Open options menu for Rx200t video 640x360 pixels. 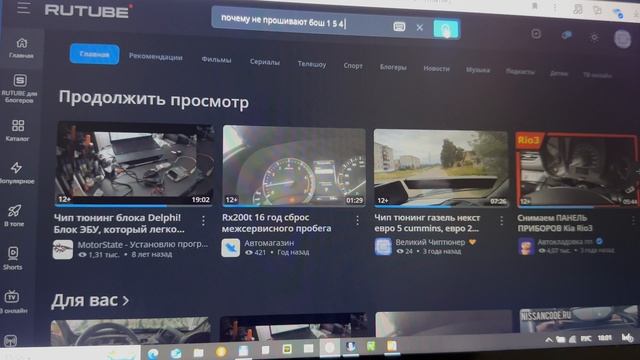[x=357, y=221]
